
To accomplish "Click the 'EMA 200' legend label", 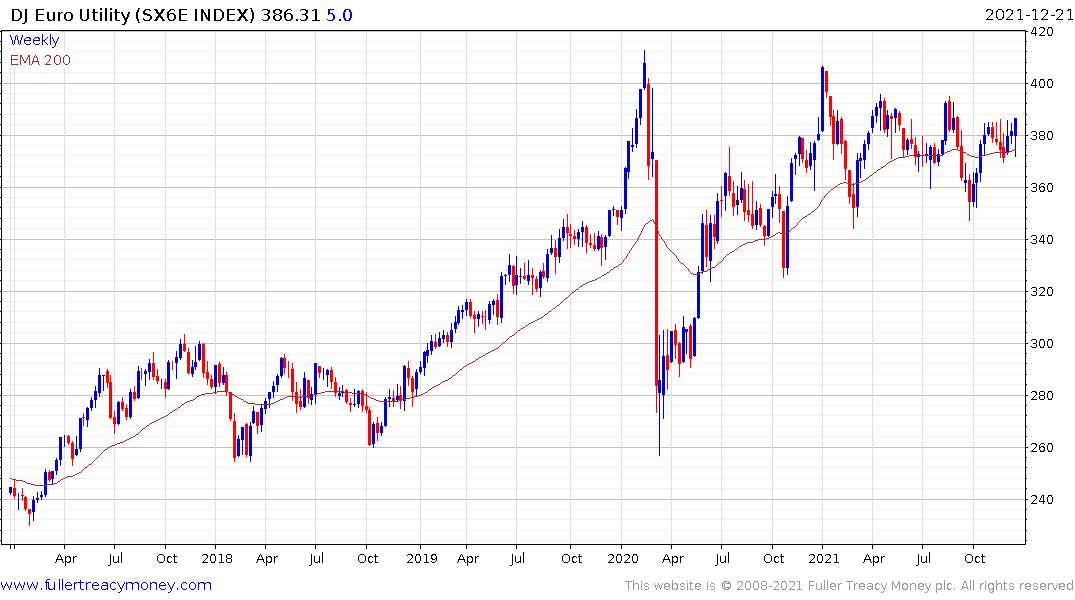I will [x=40, y=60].
